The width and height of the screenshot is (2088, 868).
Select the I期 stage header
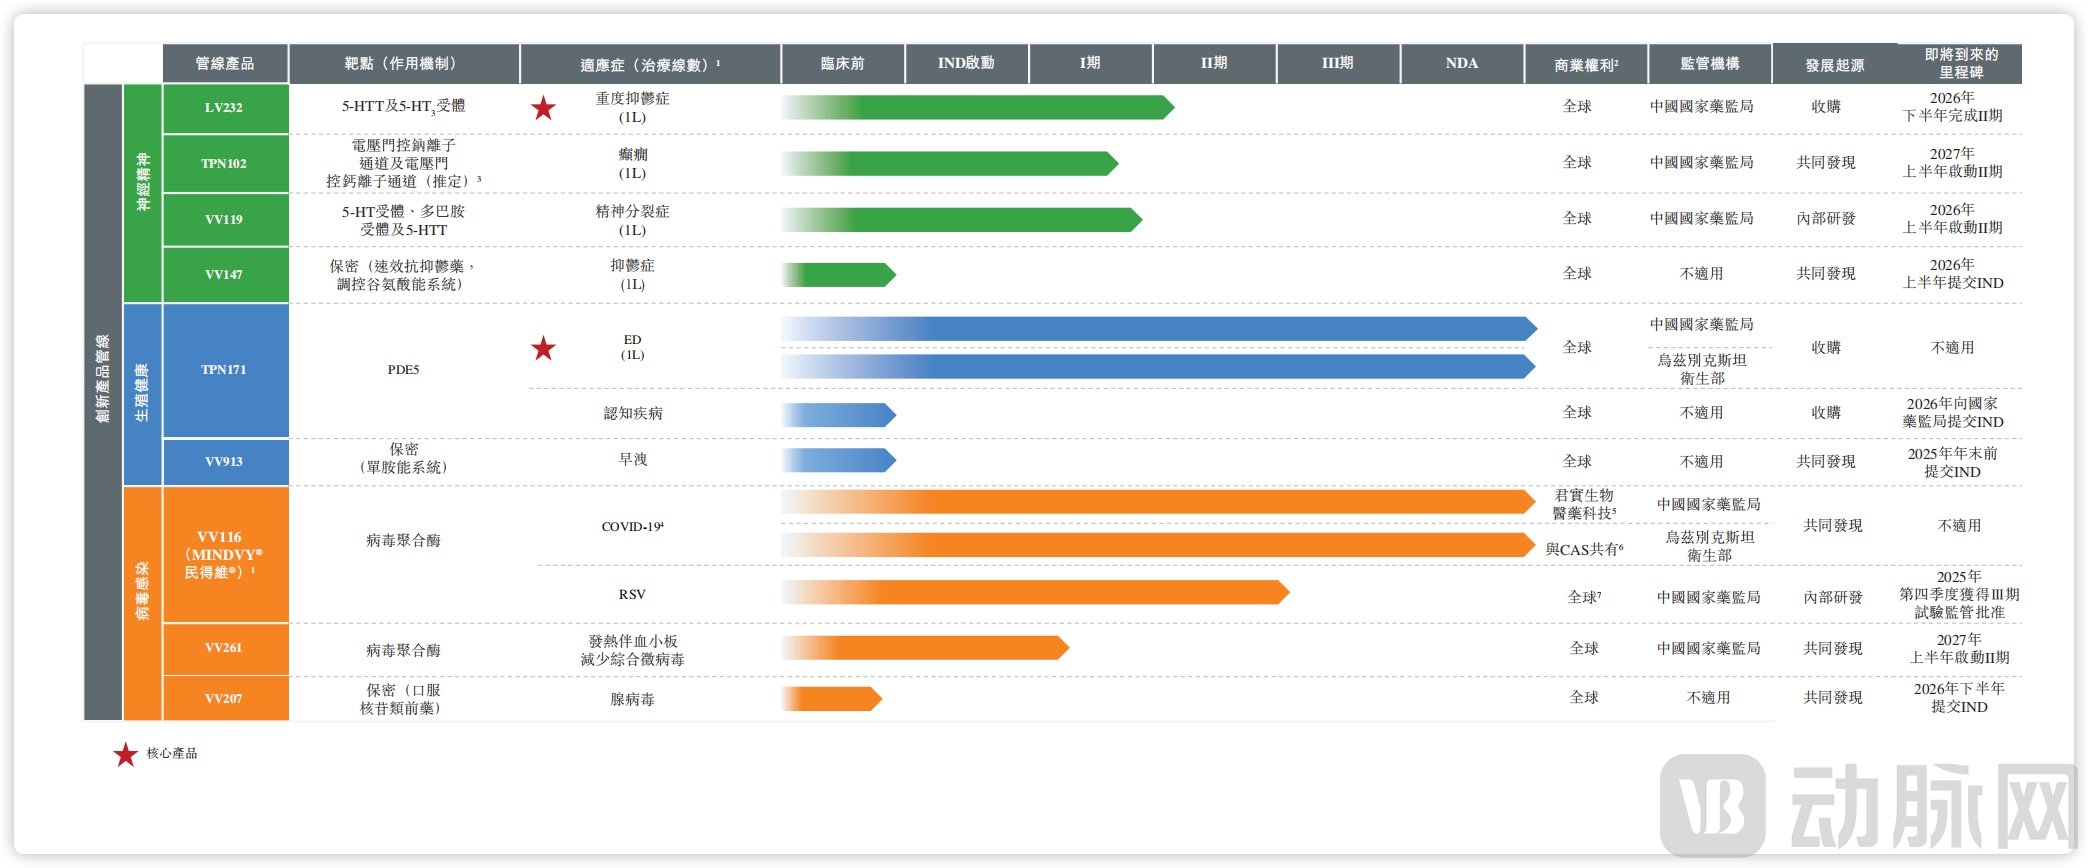pos(1090,63)
